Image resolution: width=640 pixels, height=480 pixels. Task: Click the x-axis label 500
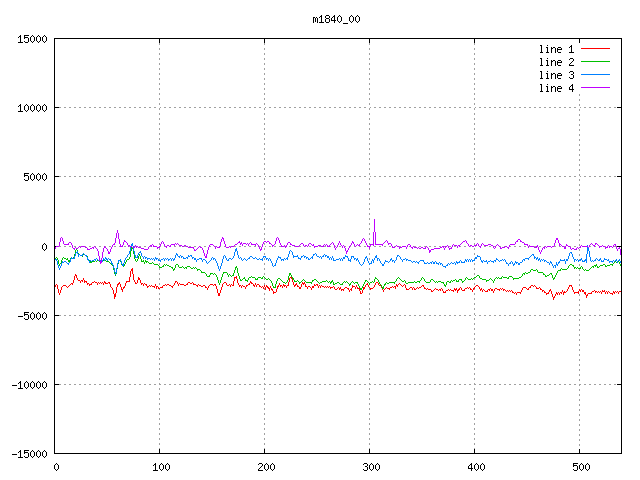pos(581,467)
